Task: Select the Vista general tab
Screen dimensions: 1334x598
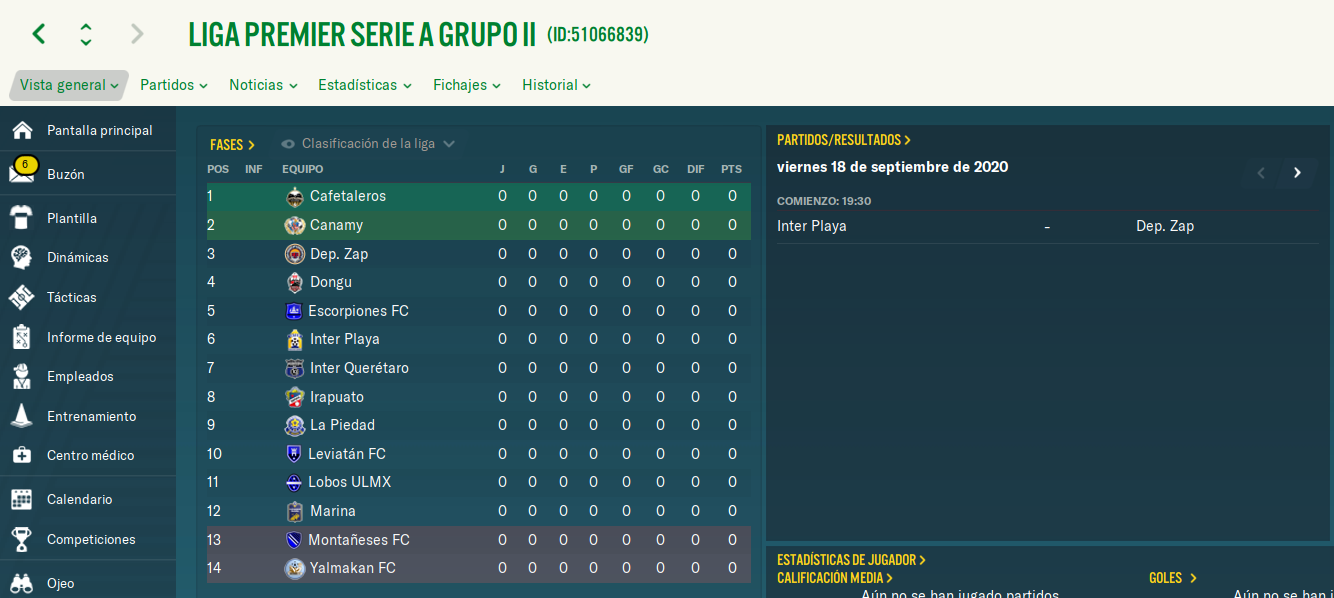Action: tap(69, 85)
